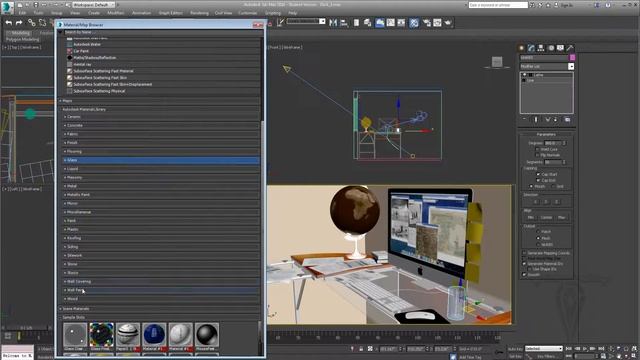Click the X direction button
Viewport: 640px width, 360px height.
click(535, 202)
